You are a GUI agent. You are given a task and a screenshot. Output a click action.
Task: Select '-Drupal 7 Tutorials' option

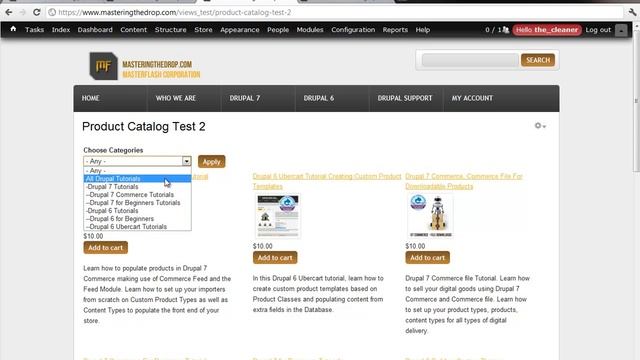coord(137,187)
